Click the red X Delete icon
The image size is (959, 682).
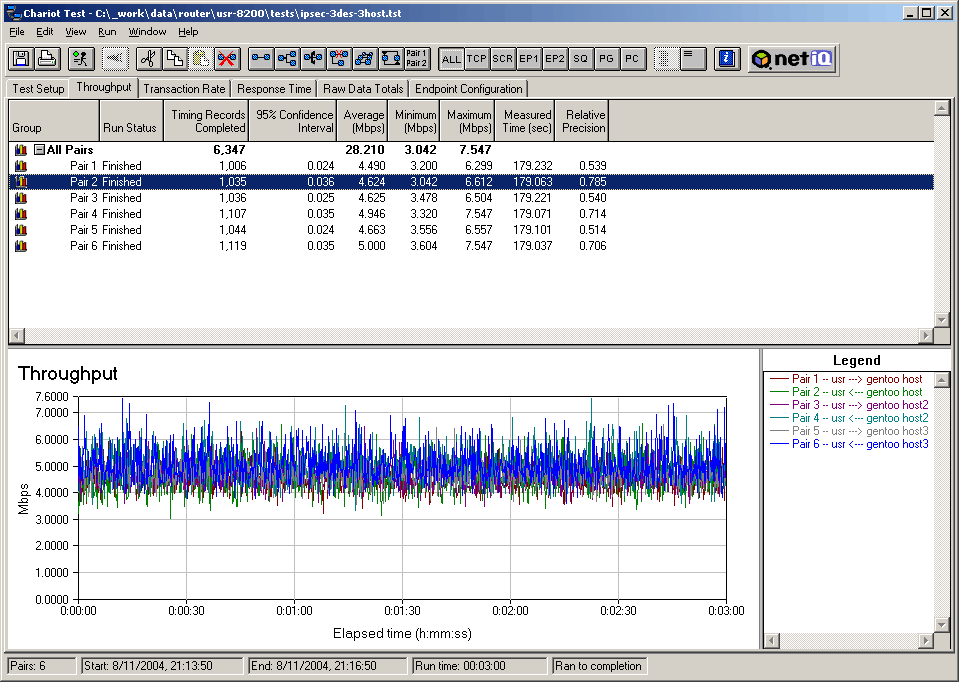tap(227, 59)
